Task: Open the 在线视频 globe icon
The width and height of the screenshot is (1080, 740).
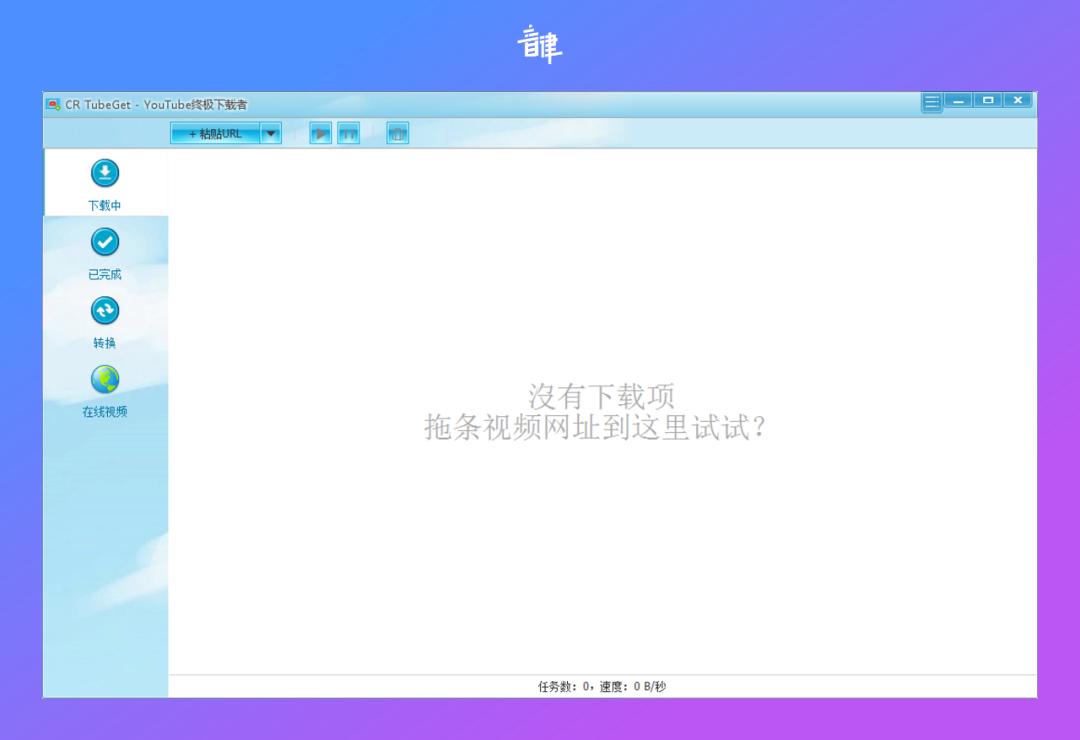Action: (104, 381)
